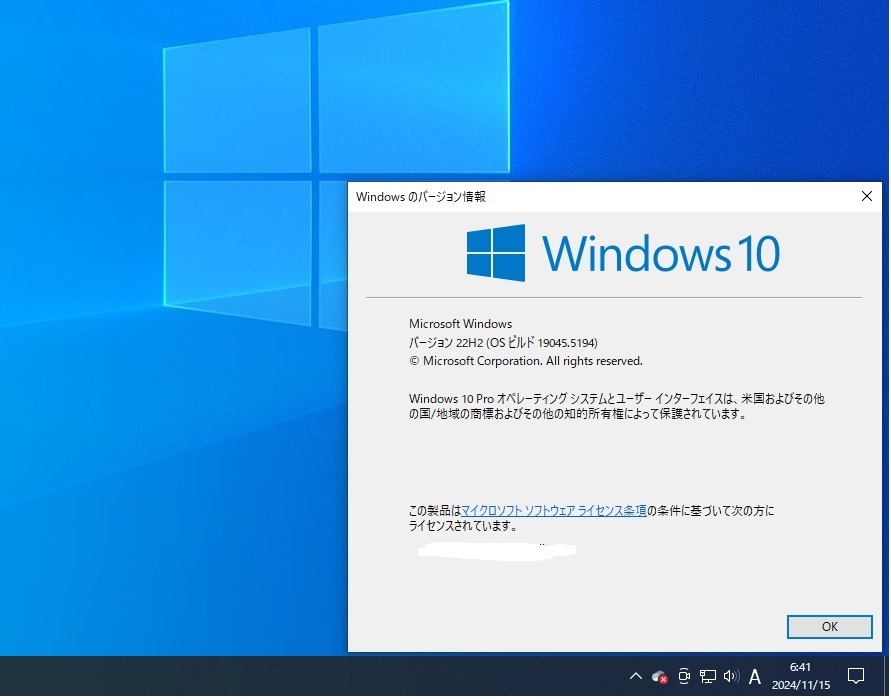This screenshot has width=891, height=699.
Task: Switch the IME input mode indicator A
Action: tap(755, 676)
